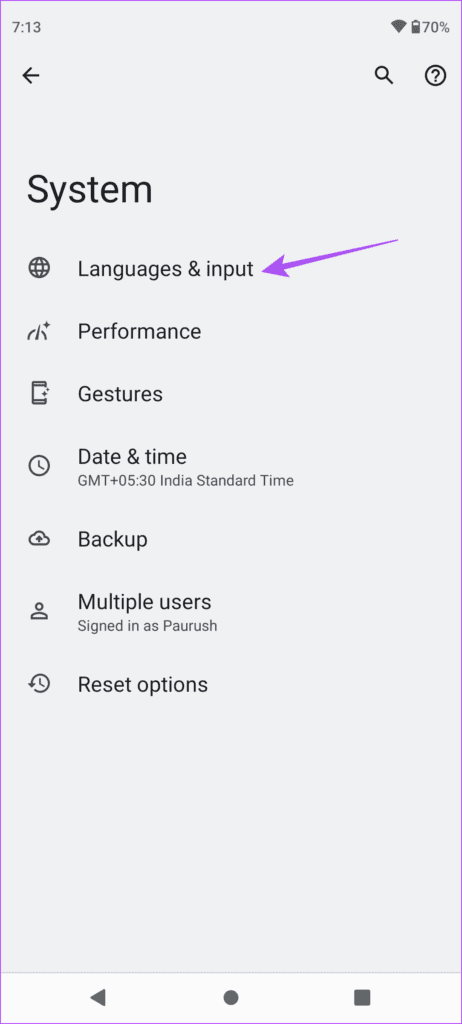This screenshot has width=462, height=1024.
Task: Choose Reset options
Action: point(231,684)
